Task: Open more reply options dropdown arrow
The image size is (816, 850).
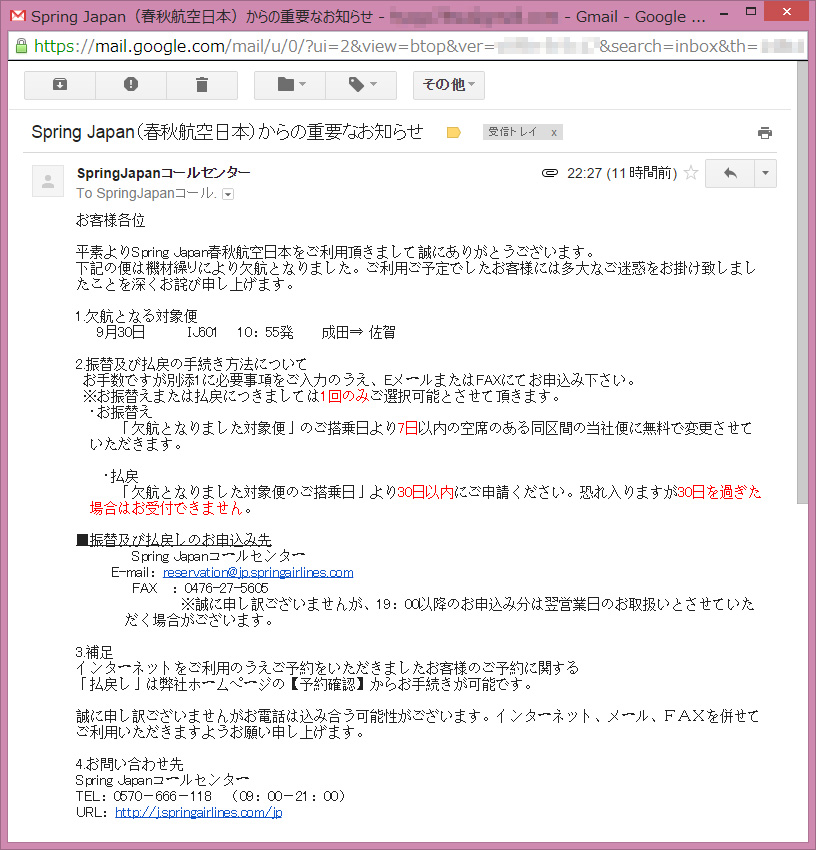Action: 765,173
